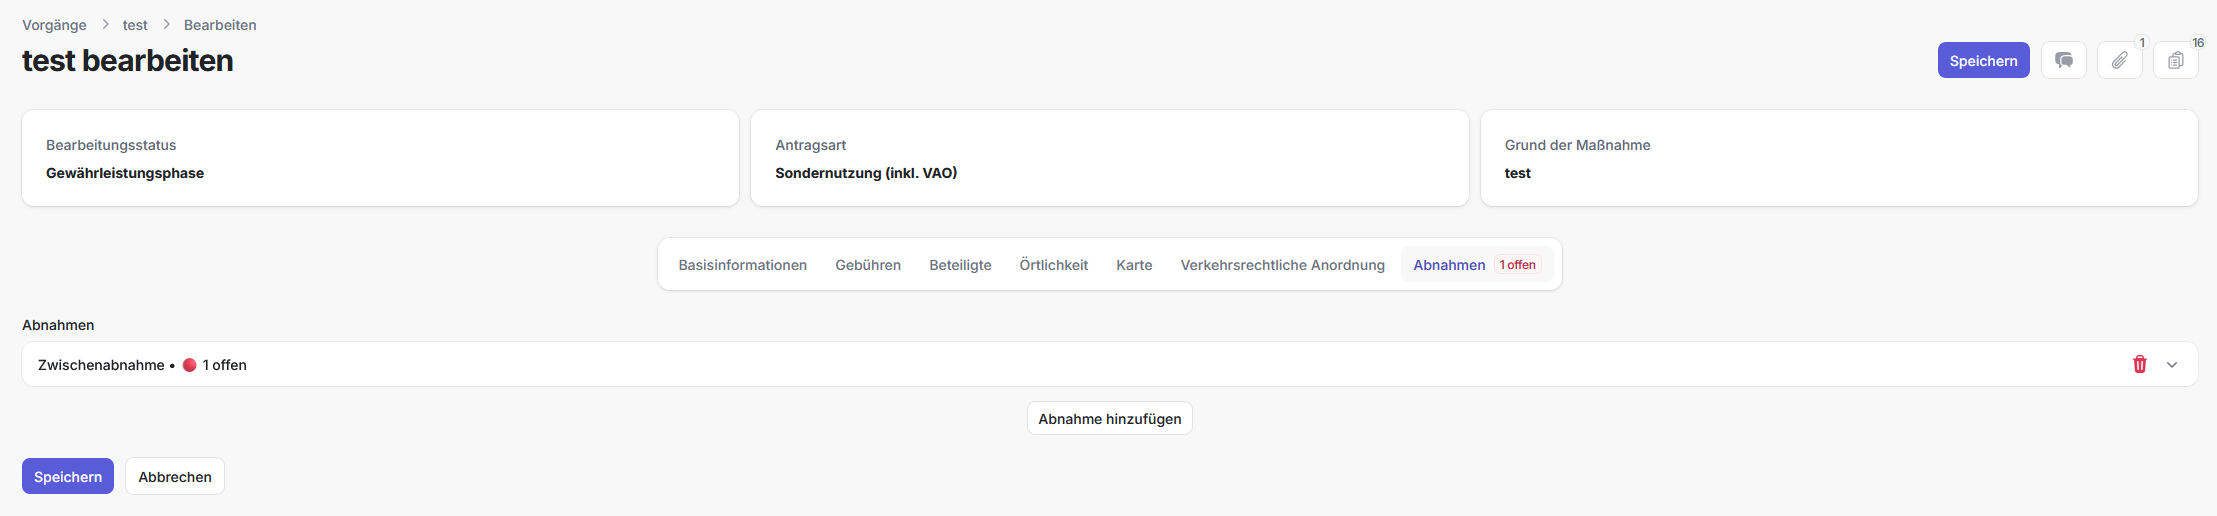This screenshot has width=2217, height=516.
Task: Navigate to Vorgänge in the breadcrumb
Action: [54, 25]
